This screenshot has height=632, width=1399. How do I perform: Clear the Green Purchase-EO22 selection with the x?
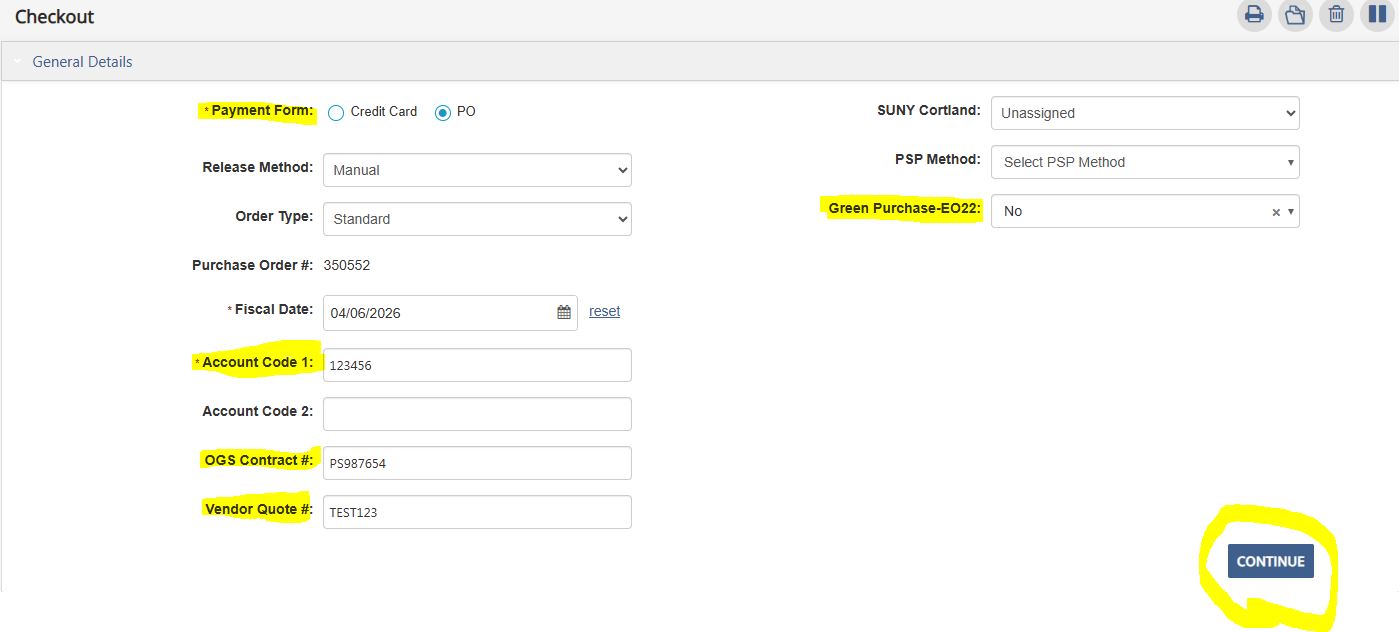point(1275,211)
